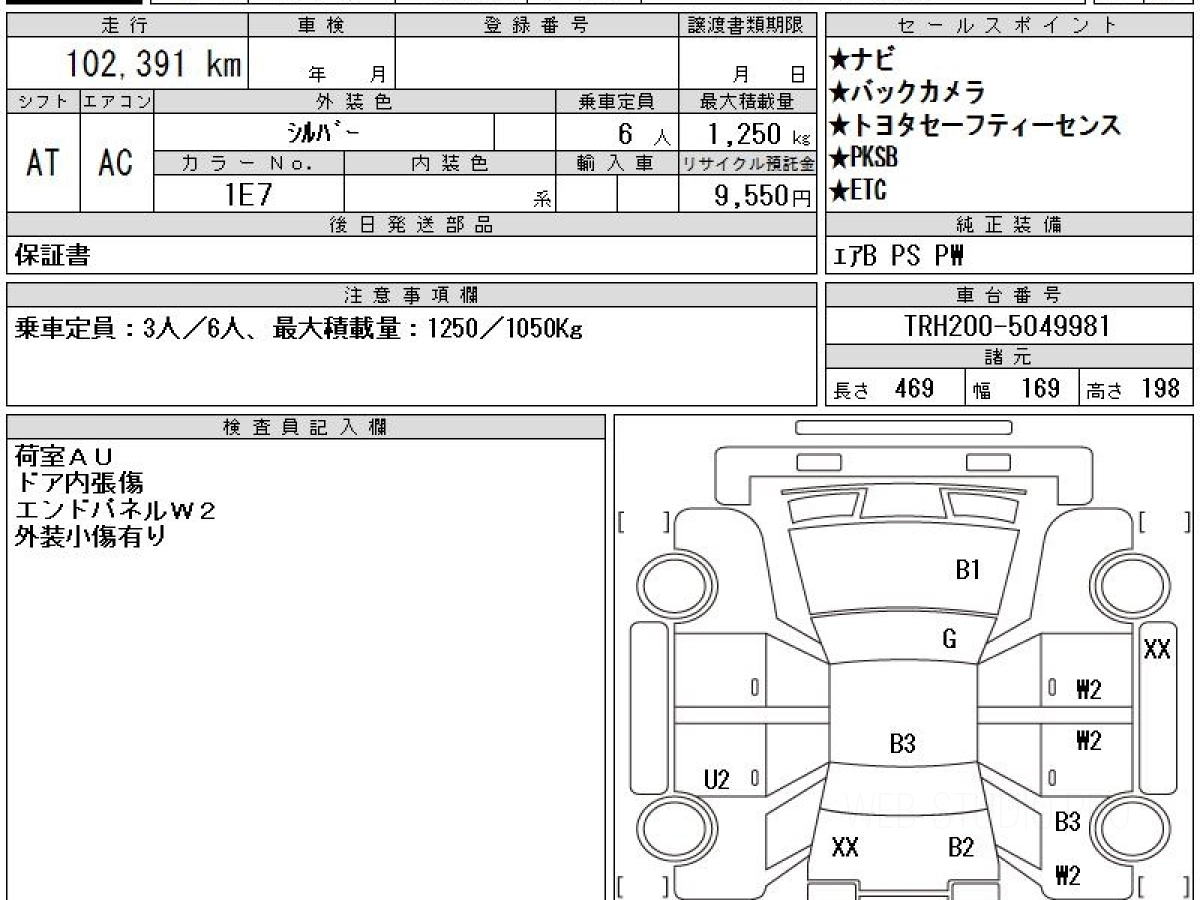Select the 登録番号 header cell

tap(537, 26)
